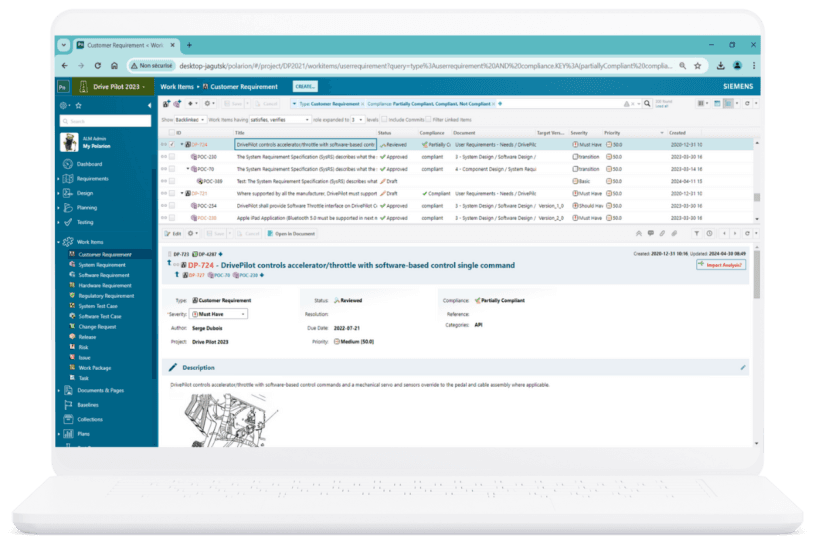This screenshot has height=543, width=815.
Task: Click the description edit pencil on the right
Action: (742, 367)
